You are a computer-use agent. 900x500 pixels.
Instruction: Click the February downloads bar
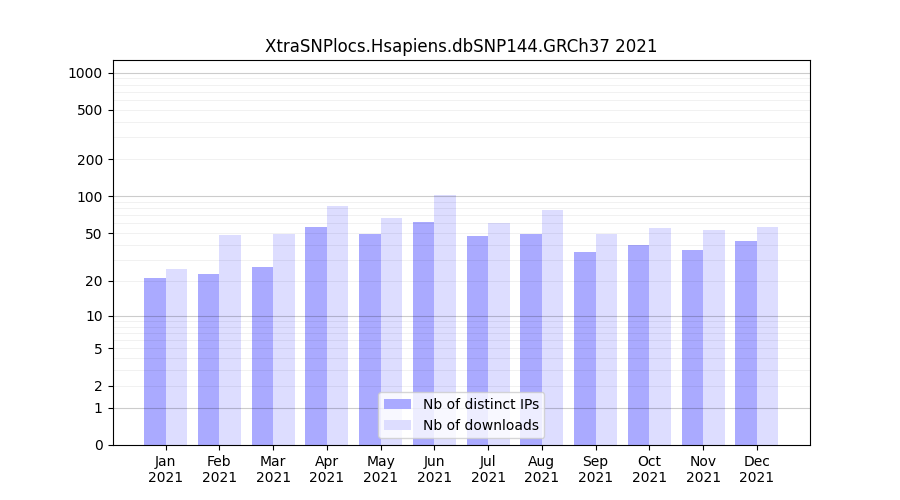click(230, 340)
